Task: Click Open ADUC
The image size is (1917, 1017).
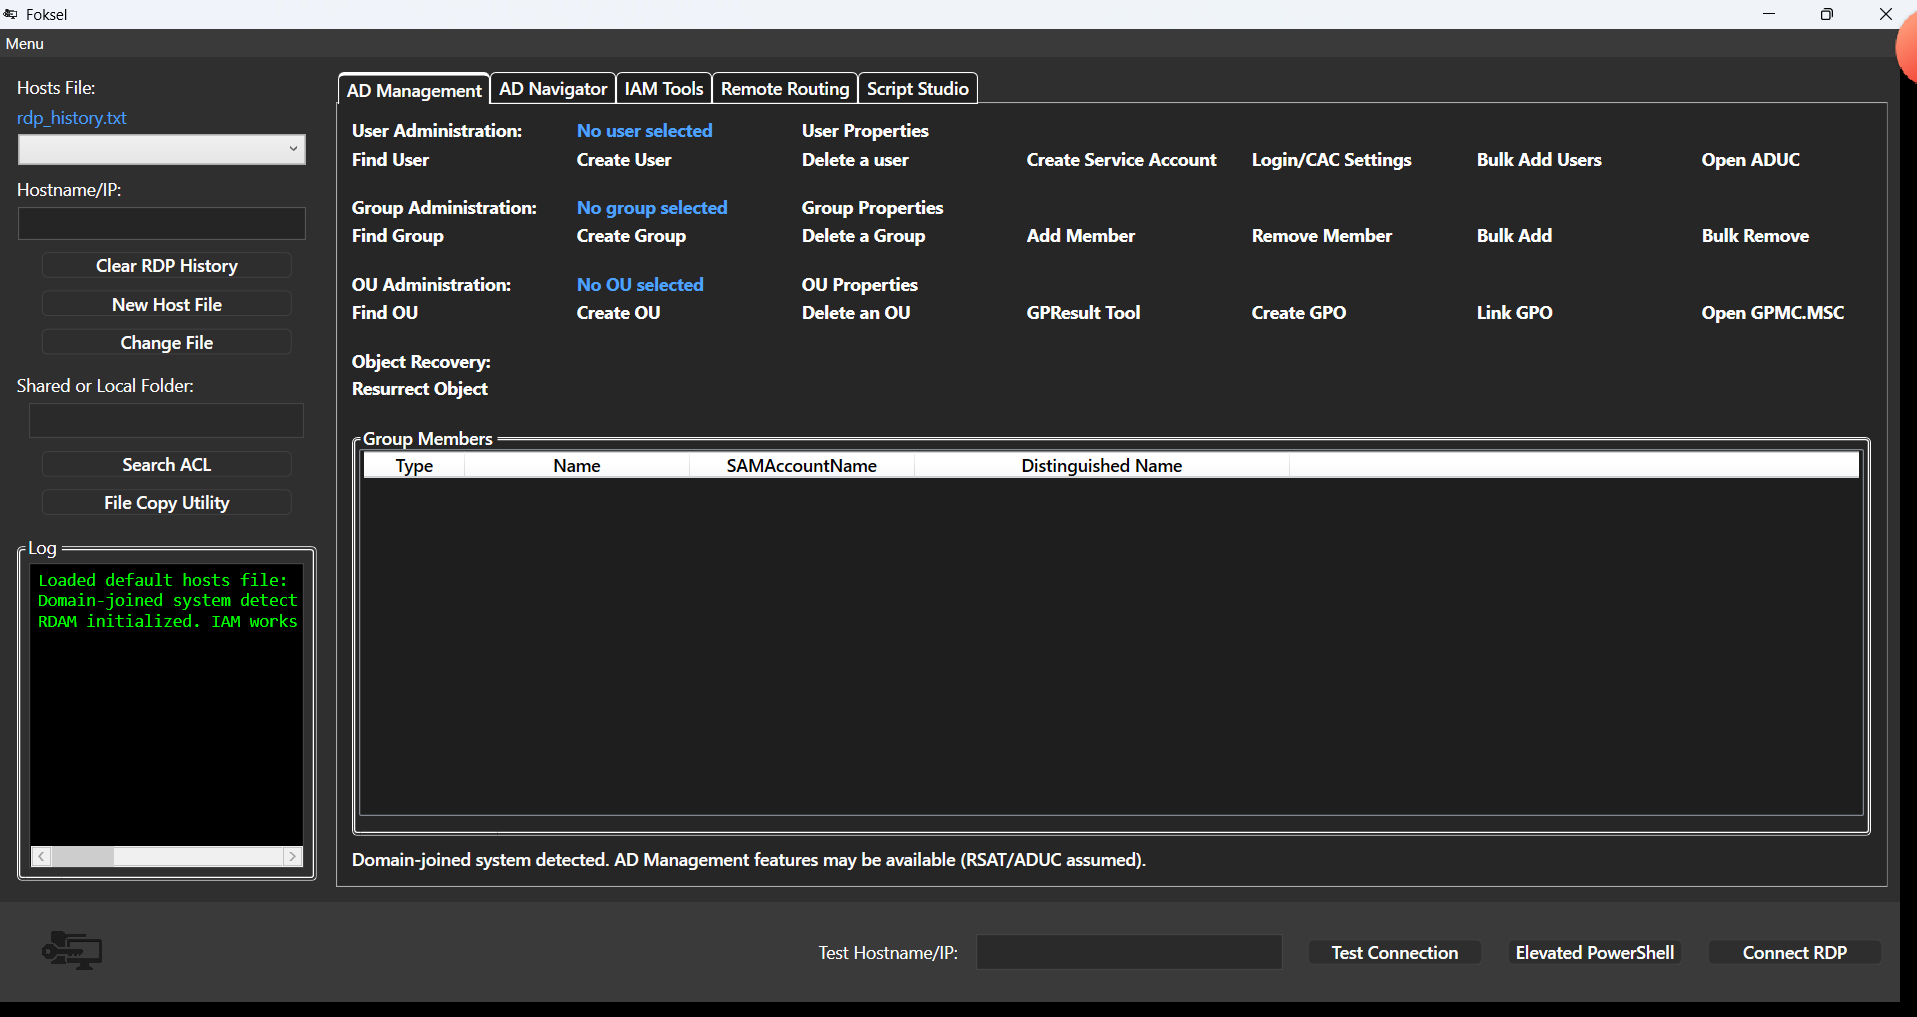Action: pos(1751,160)
